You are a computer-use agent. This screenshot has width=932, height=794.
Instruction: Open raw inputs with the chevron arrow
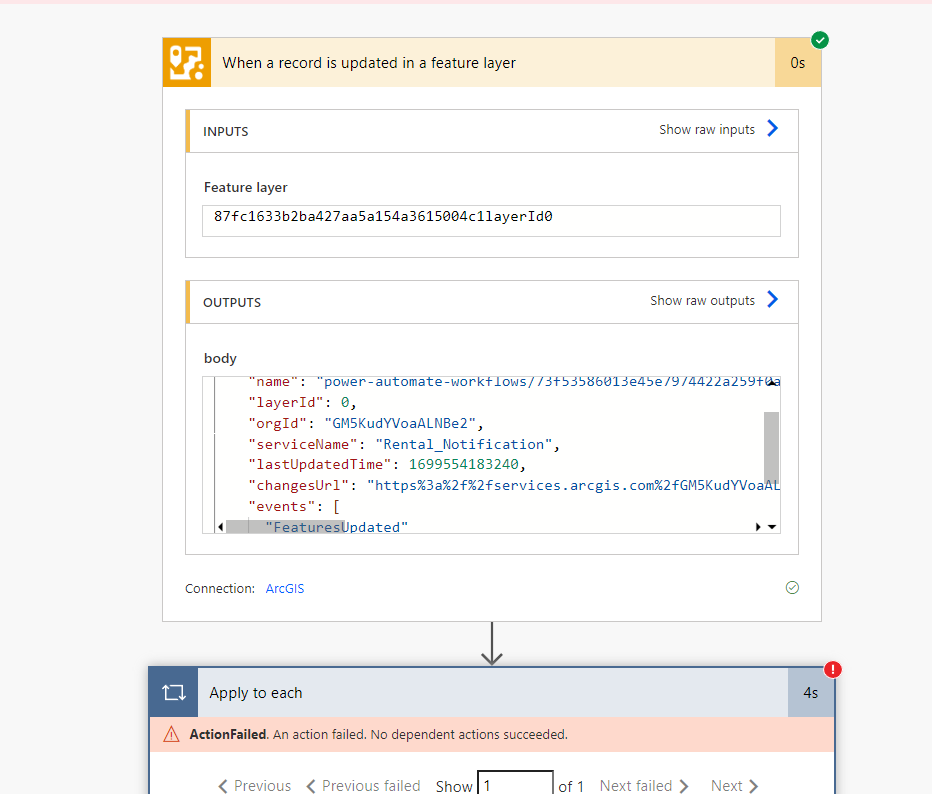coord(772,128)
